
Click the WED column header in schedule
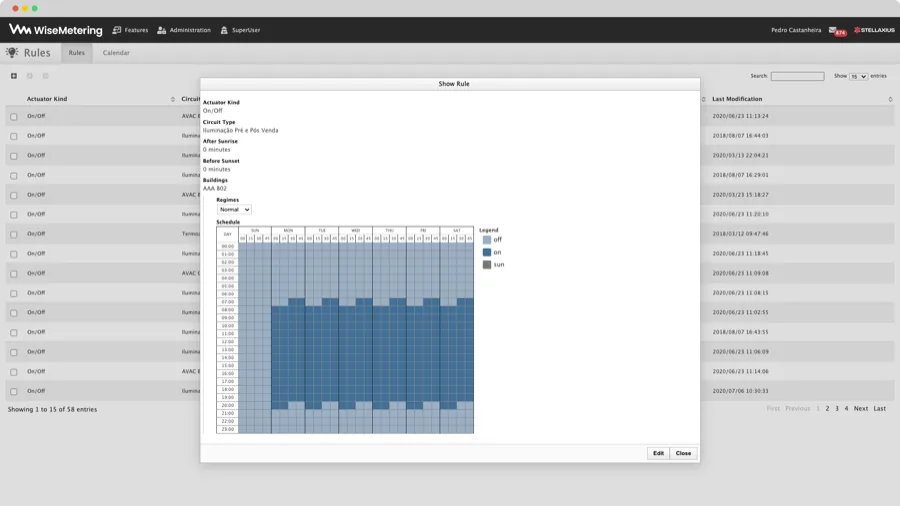point(356,230)
